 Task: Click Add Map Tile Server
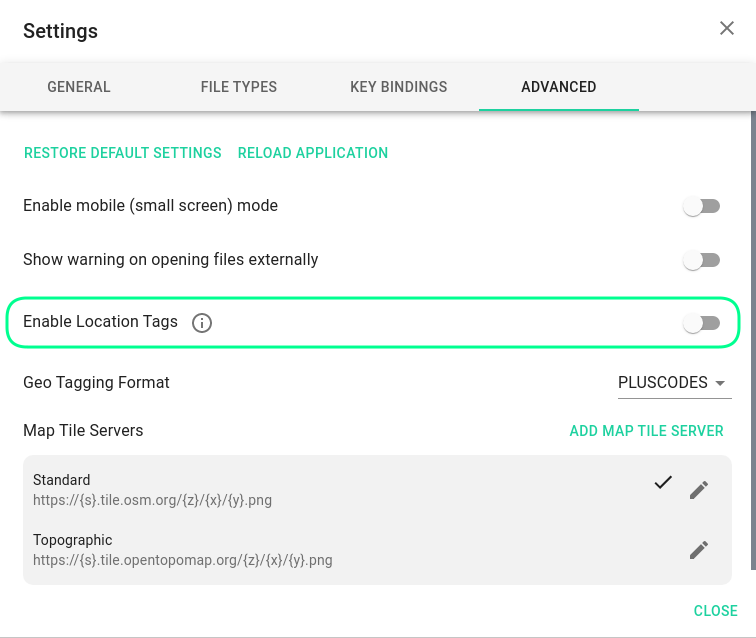pyautogui.click(x=647, y=431)
